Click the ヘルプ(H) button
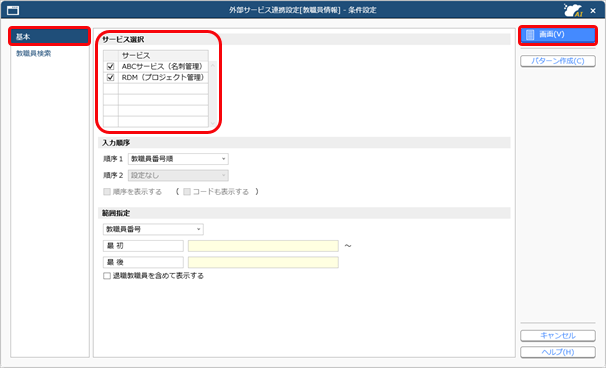 tap(558, 352)
